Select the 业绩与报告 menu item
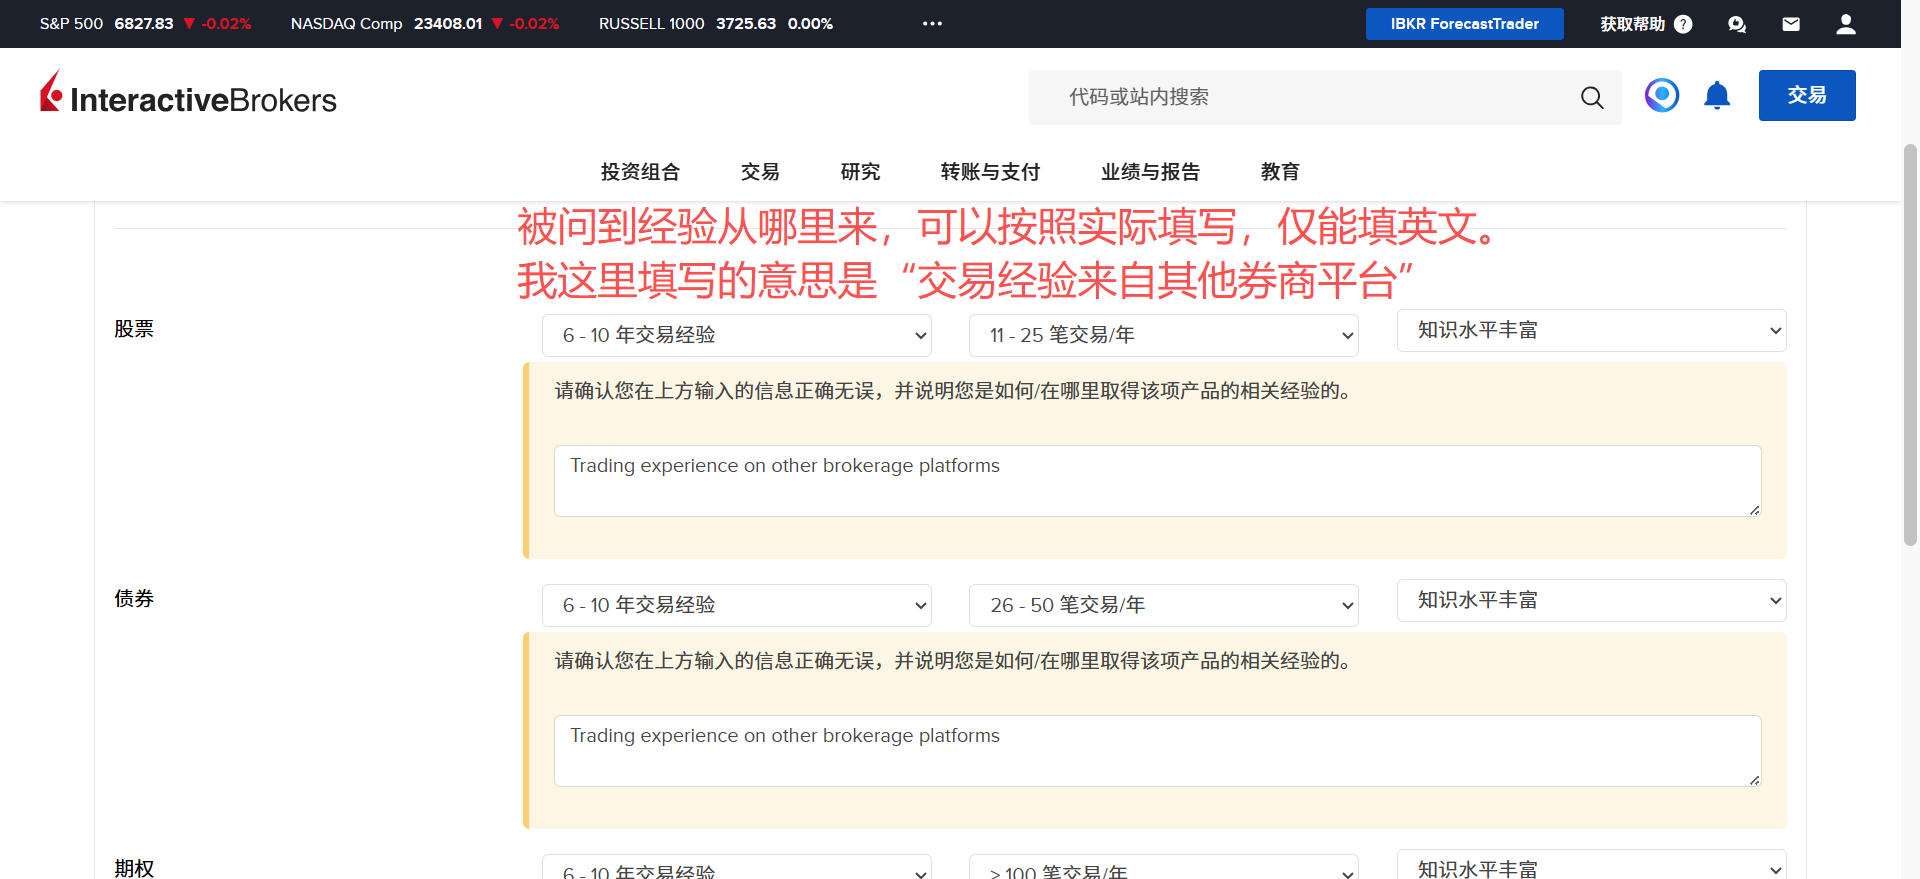 point(1150,172)
